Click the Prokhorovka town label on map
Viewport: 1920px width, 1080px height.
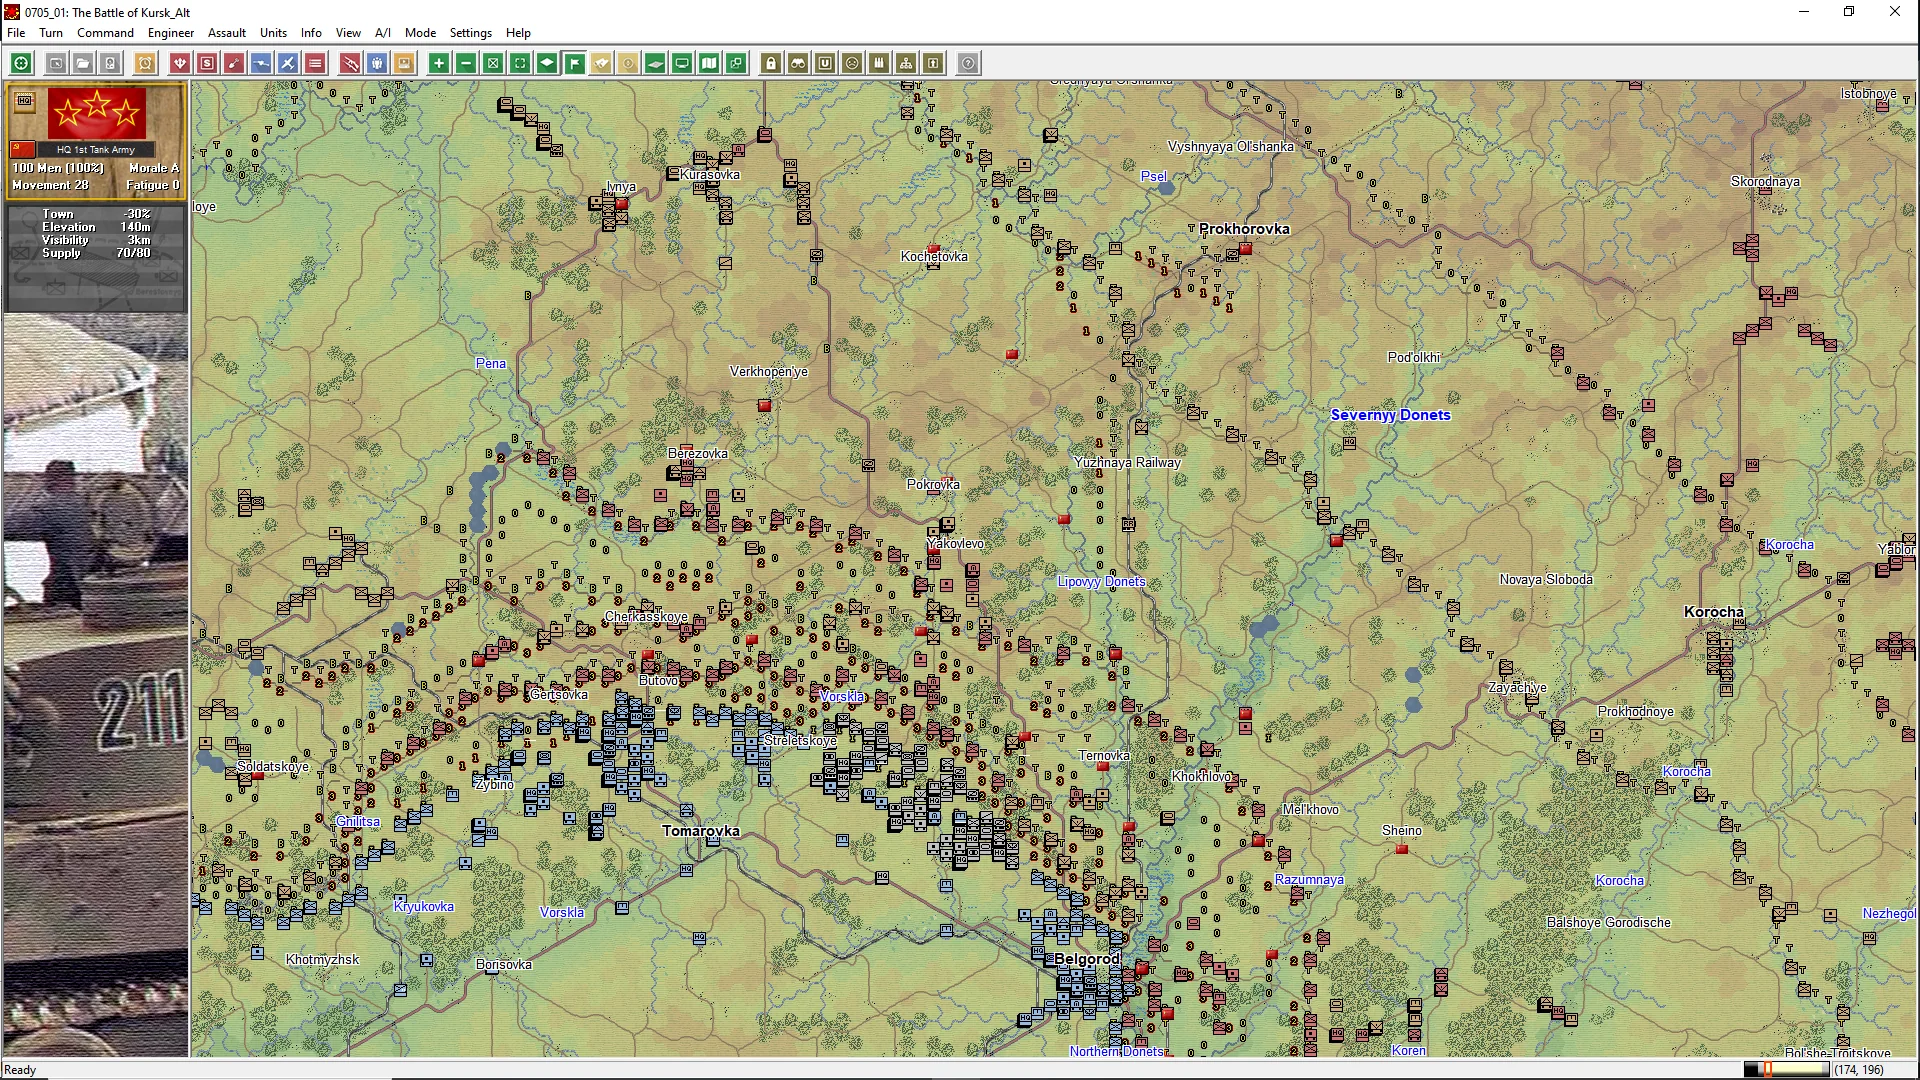click(x=1243, y=229)
